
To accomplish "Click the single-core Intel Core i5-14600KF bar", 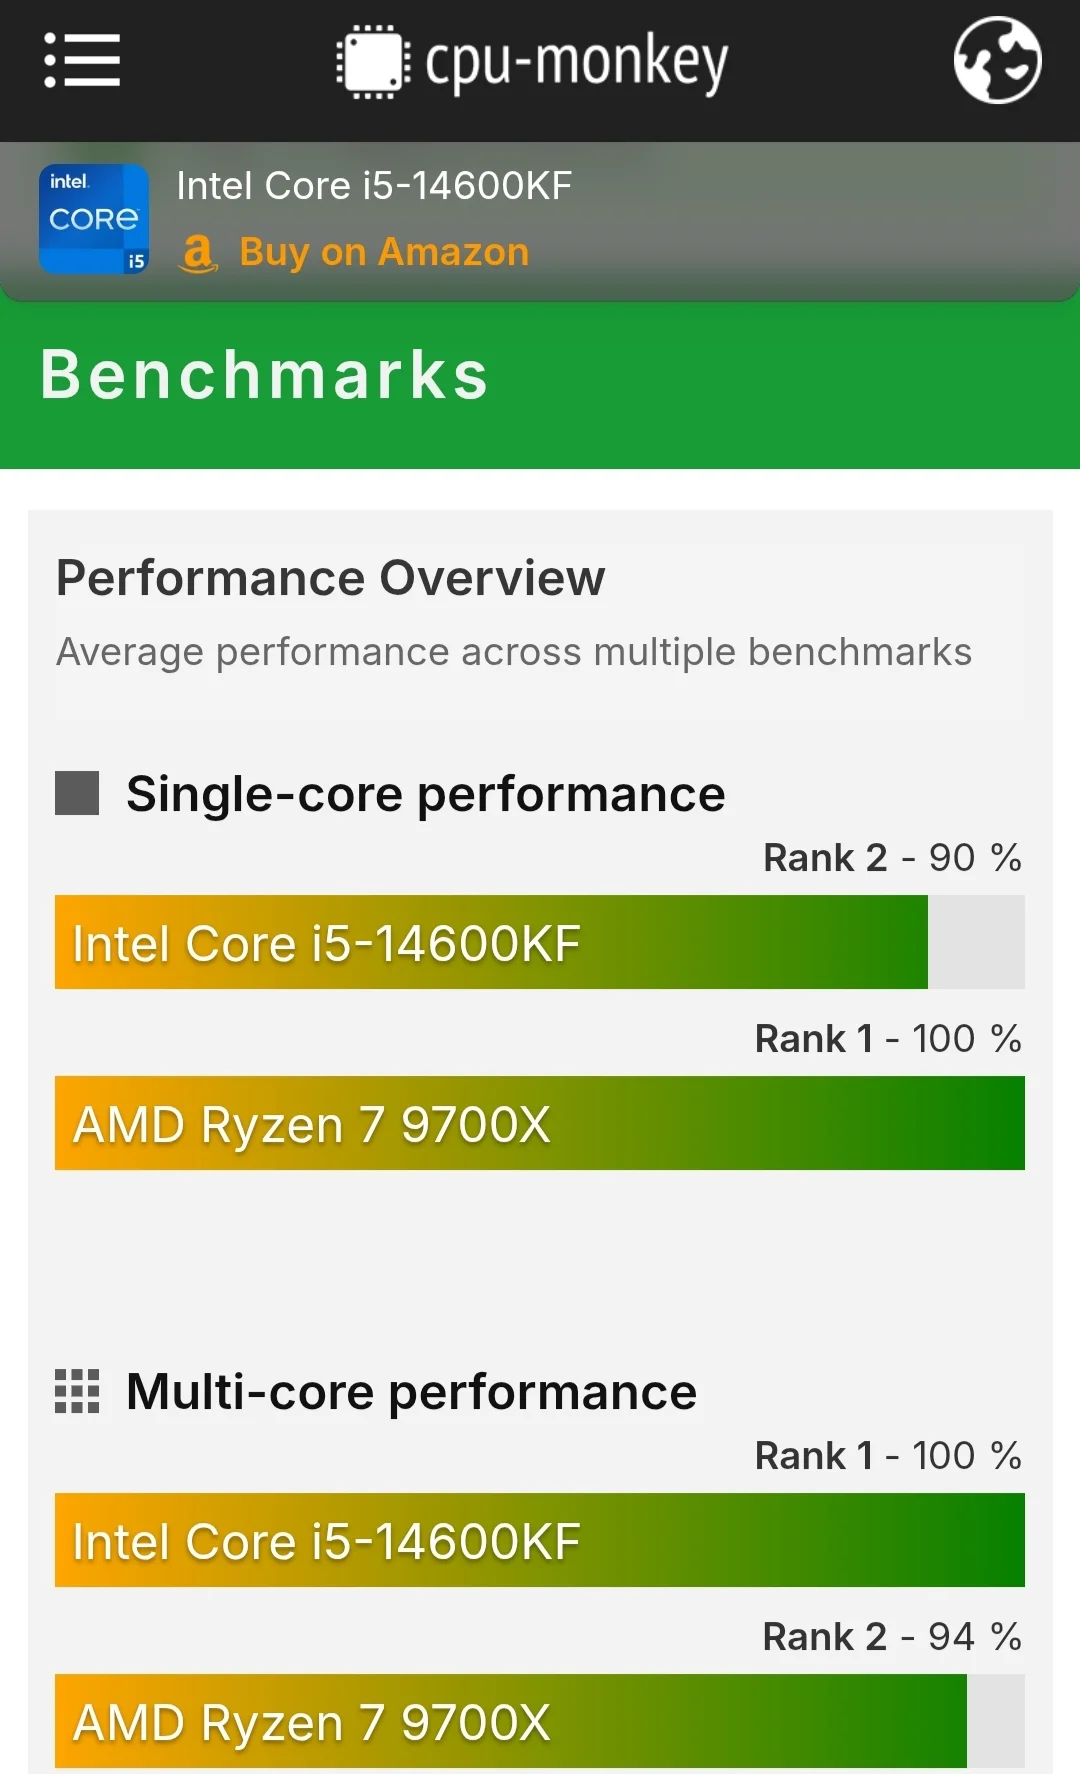I will [491, 942].
